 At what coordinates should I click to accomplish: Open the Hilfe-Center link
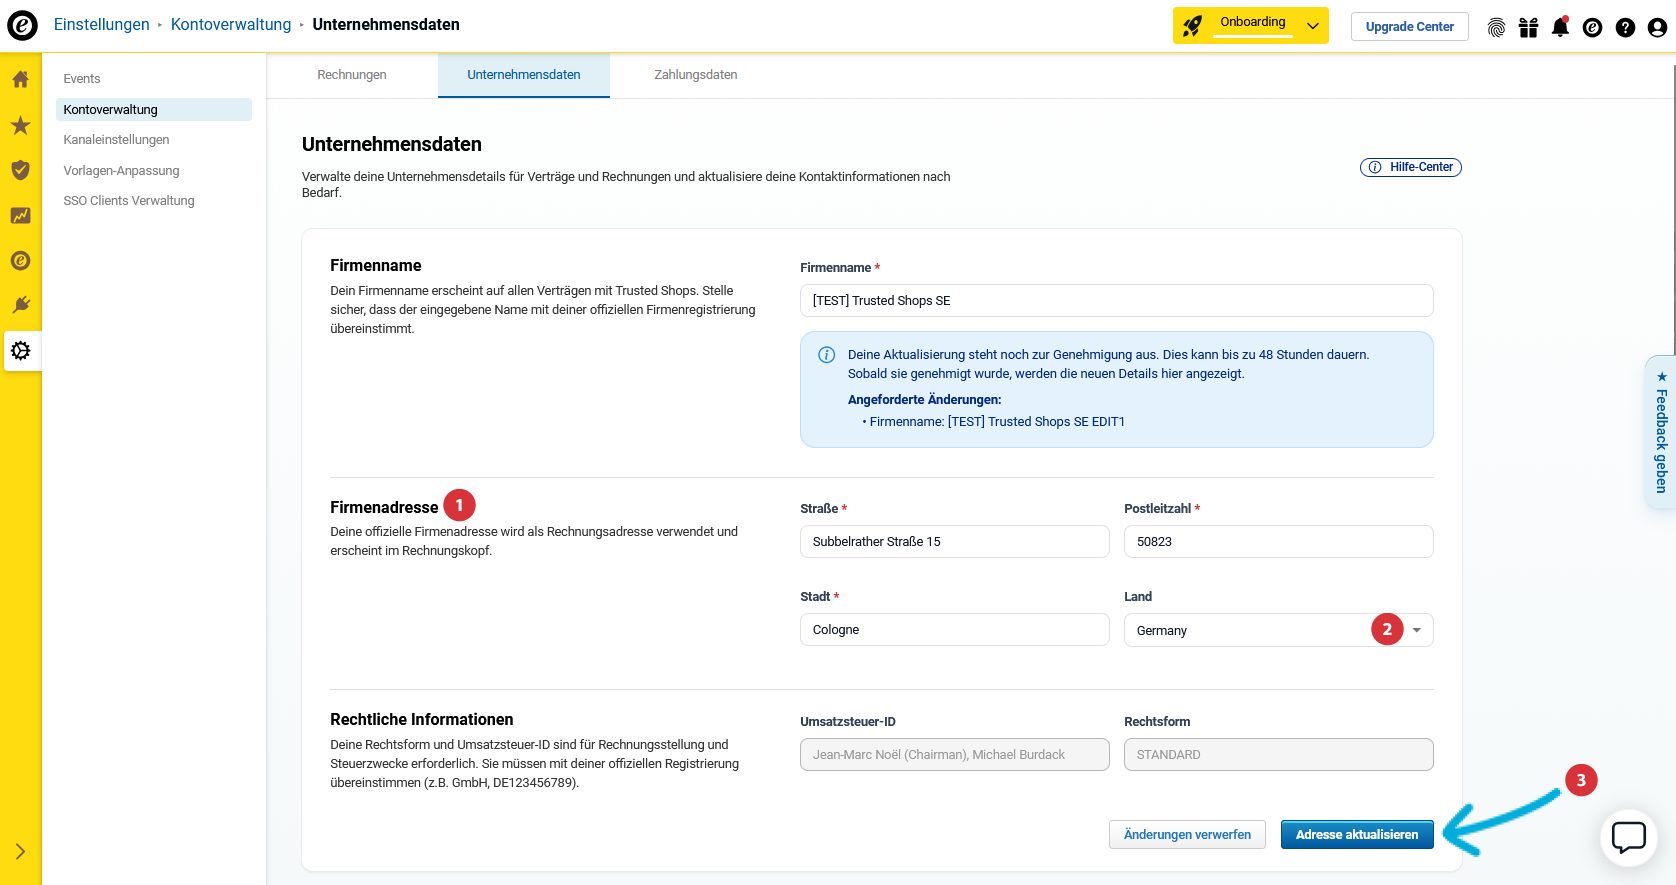point(1410,167)
